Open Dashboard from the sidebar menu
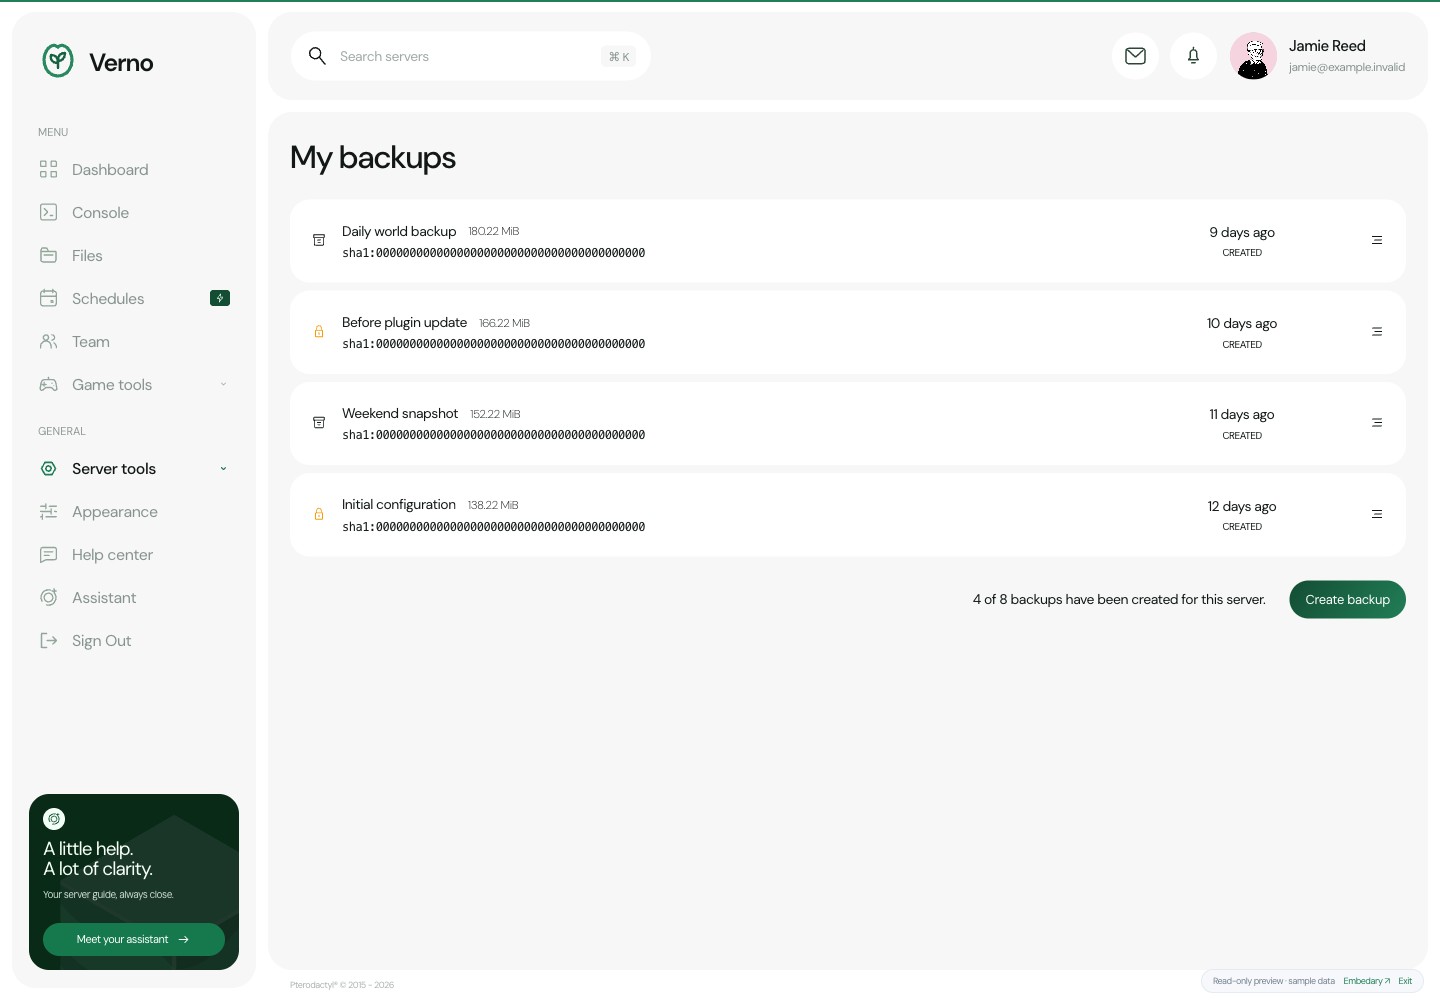Image resolution: width=1440 pixels, height=1000 pixels. click(134, 170)
